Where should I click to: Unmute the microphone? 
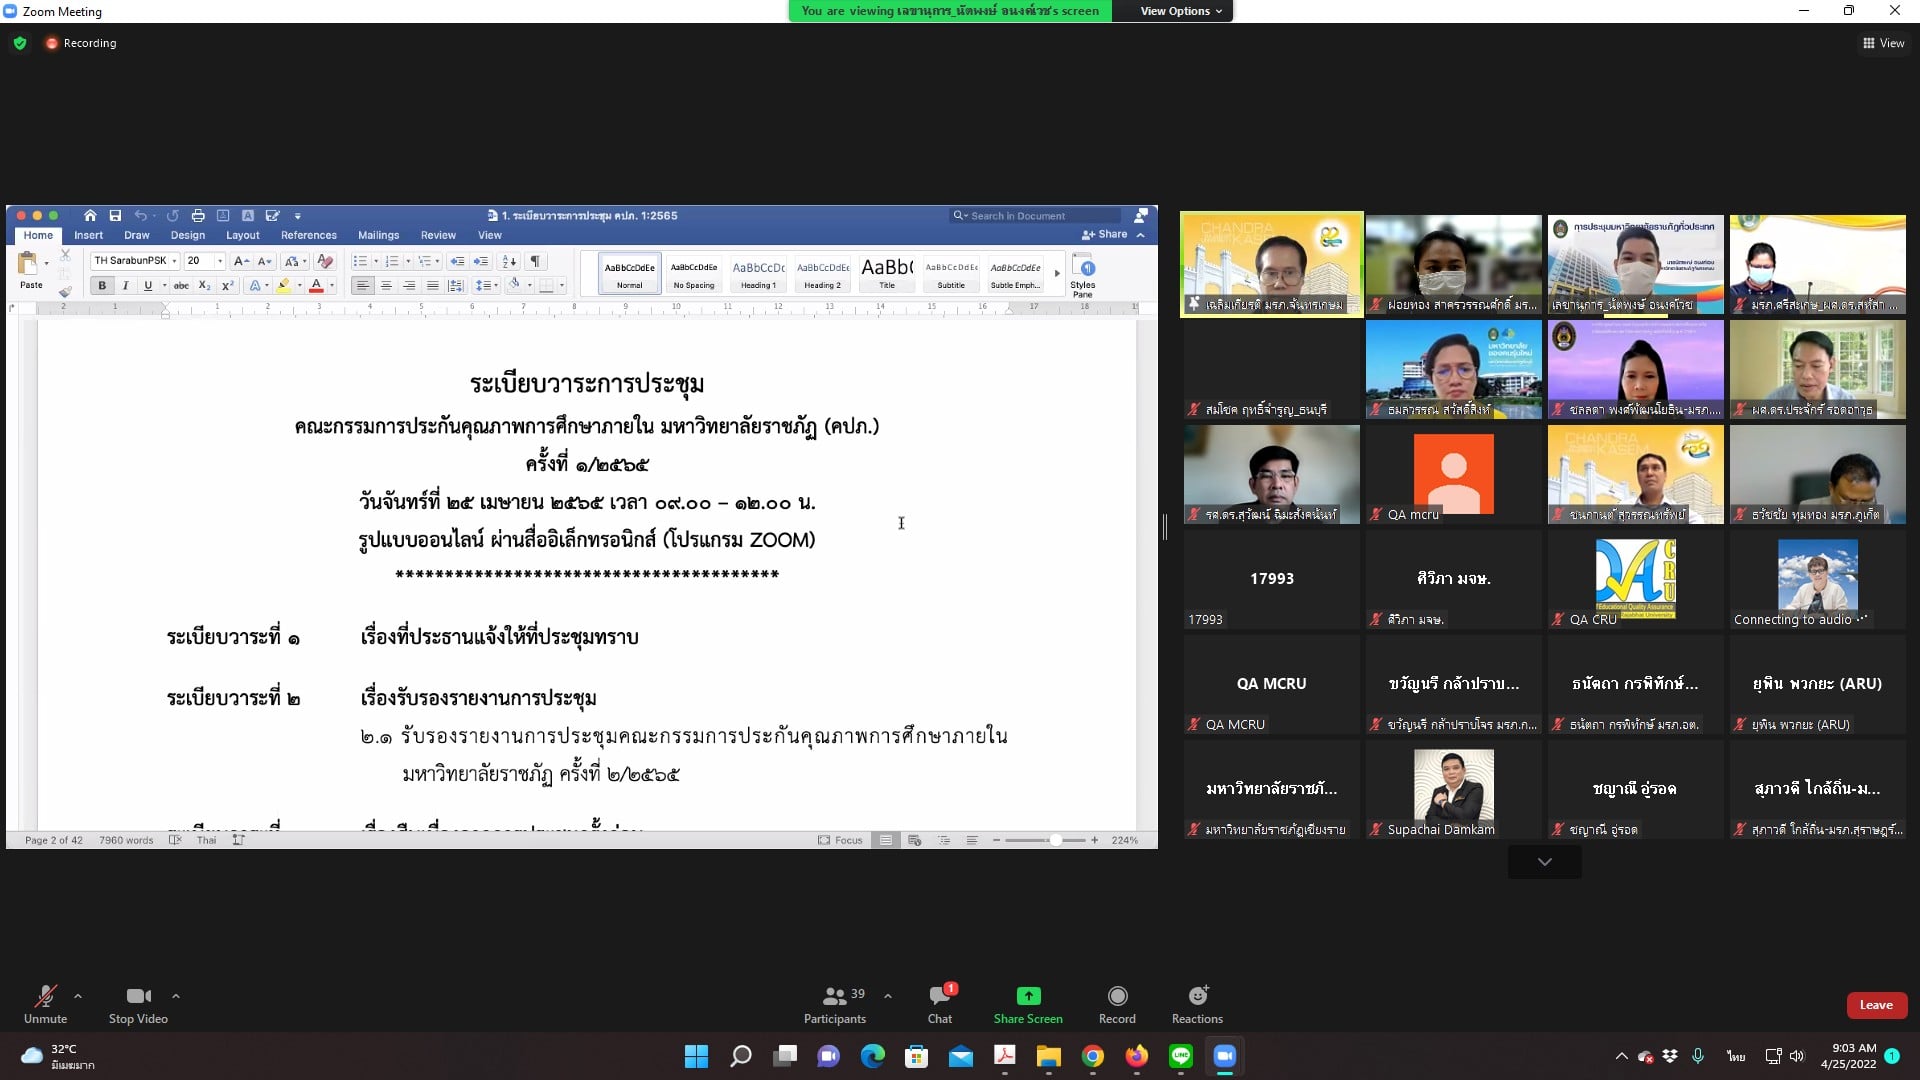tap(45, 996)
